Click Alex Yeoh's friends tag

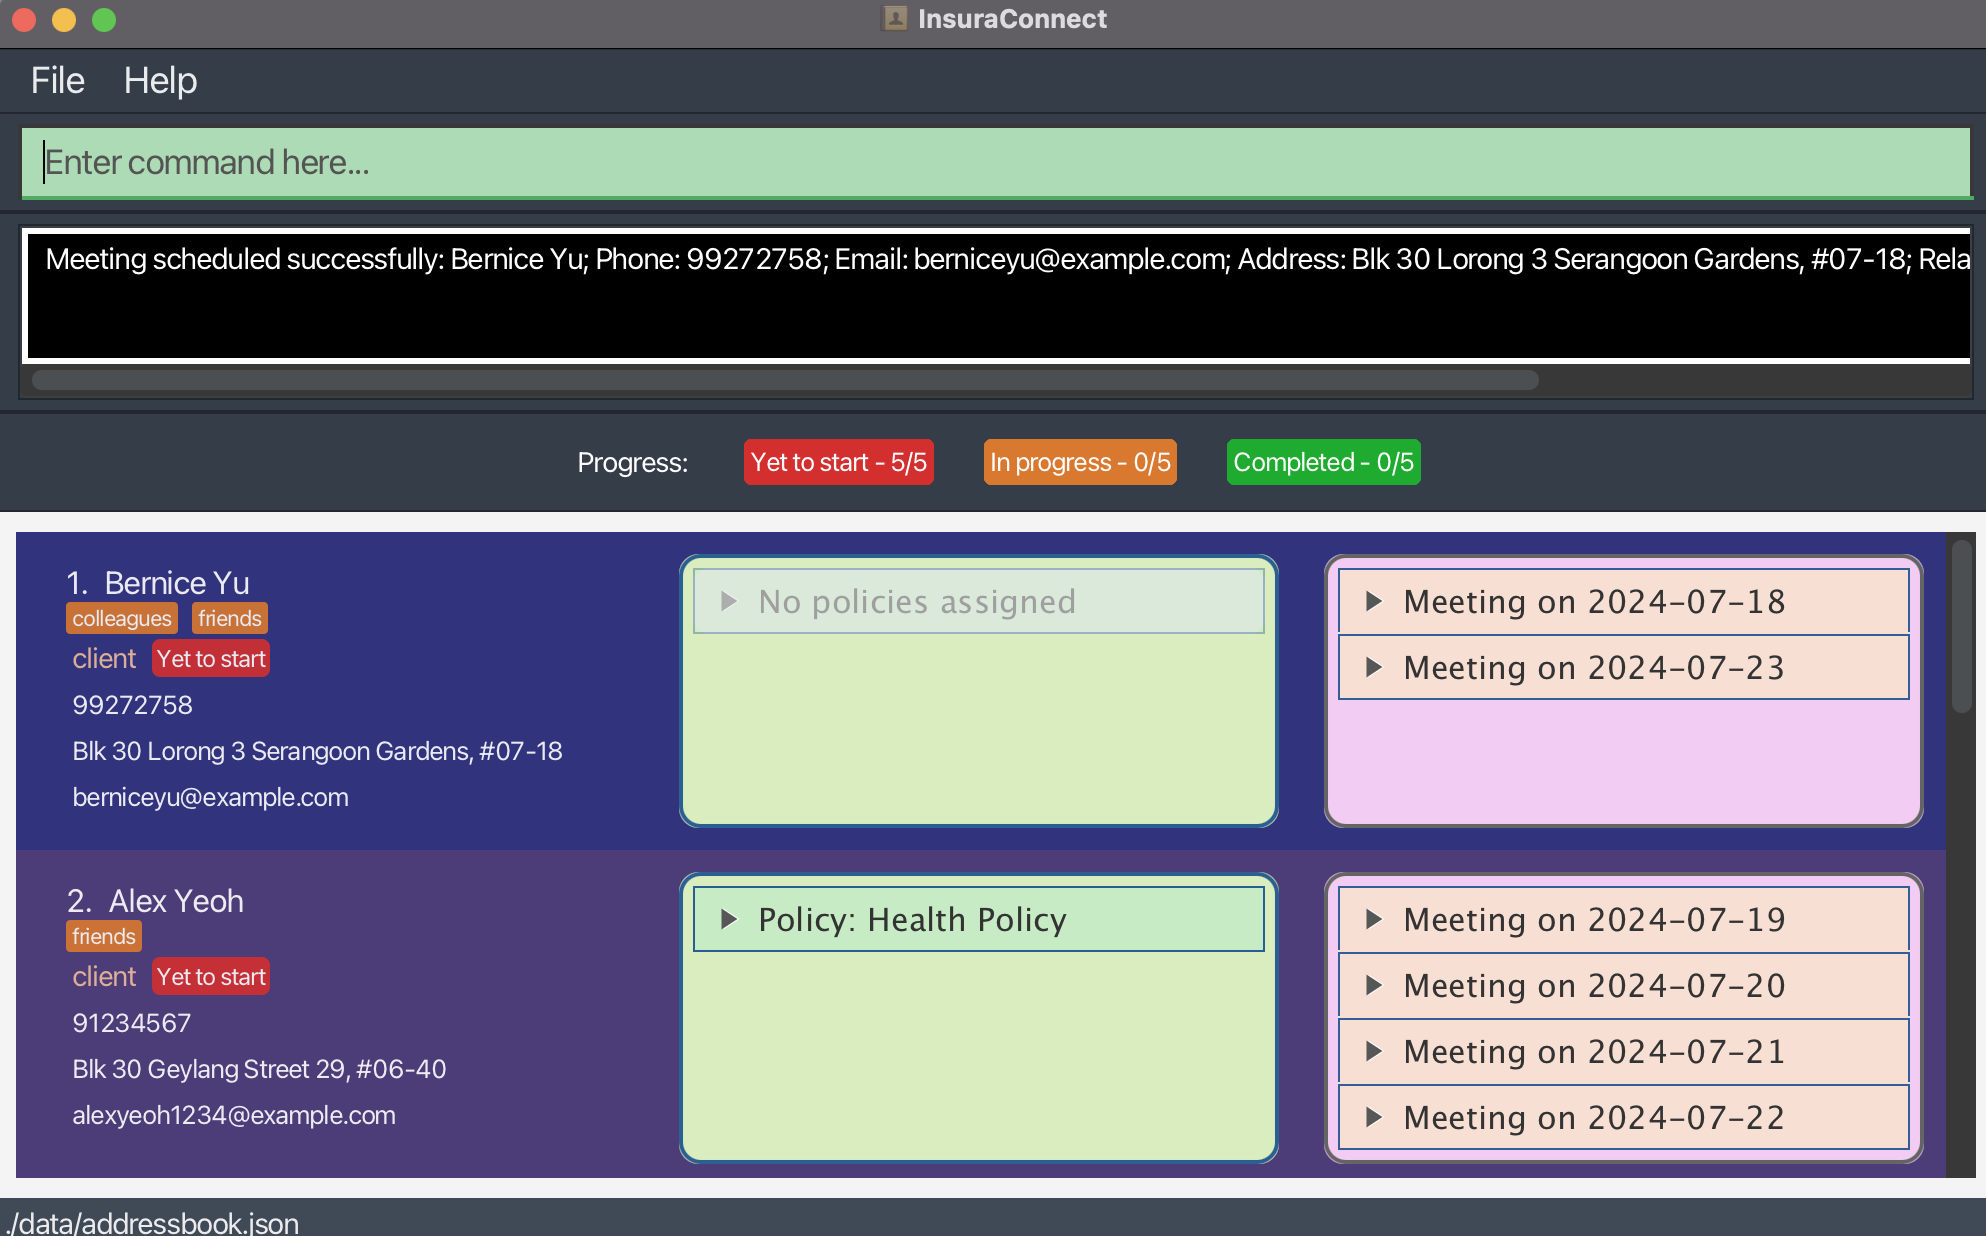[104, 936]
